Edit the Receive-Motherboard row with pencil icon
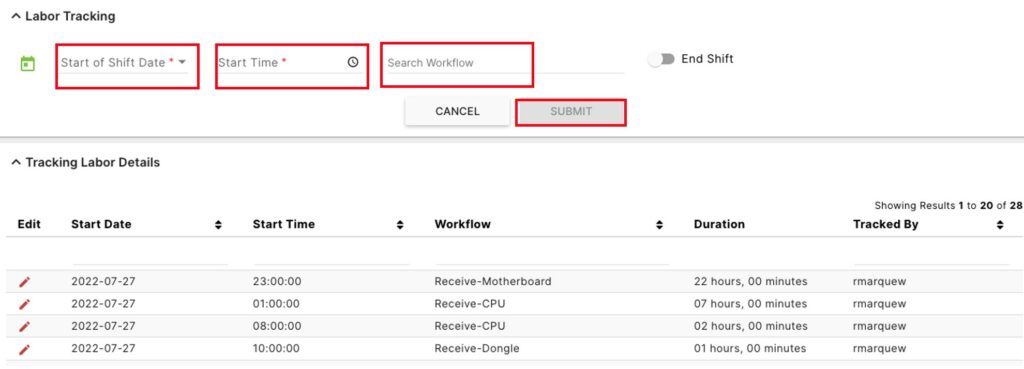This screenshot has width=1024, height=369. (24, 281)
